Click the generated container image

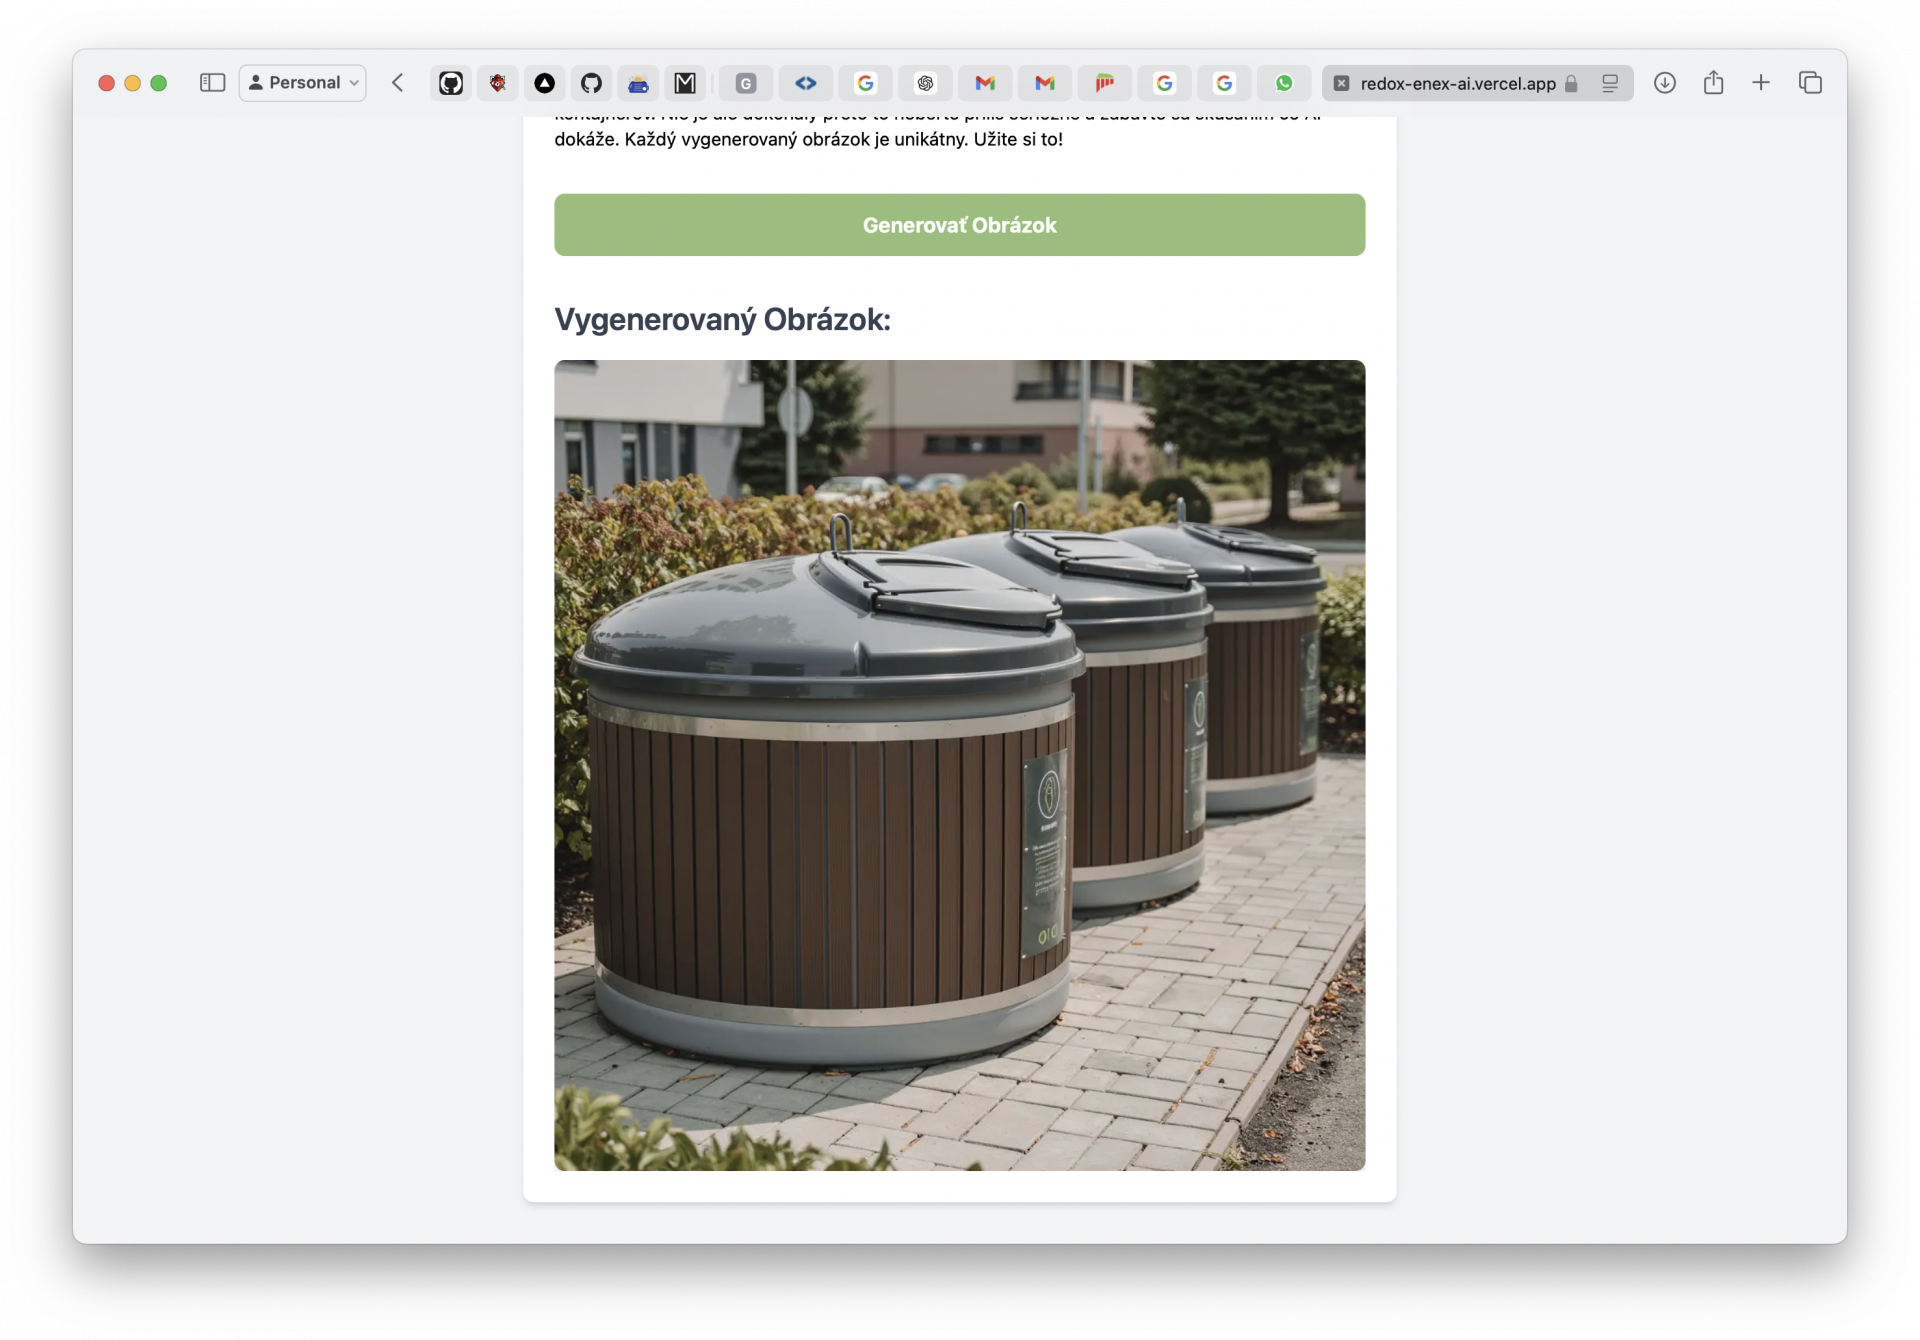(959, 765)
